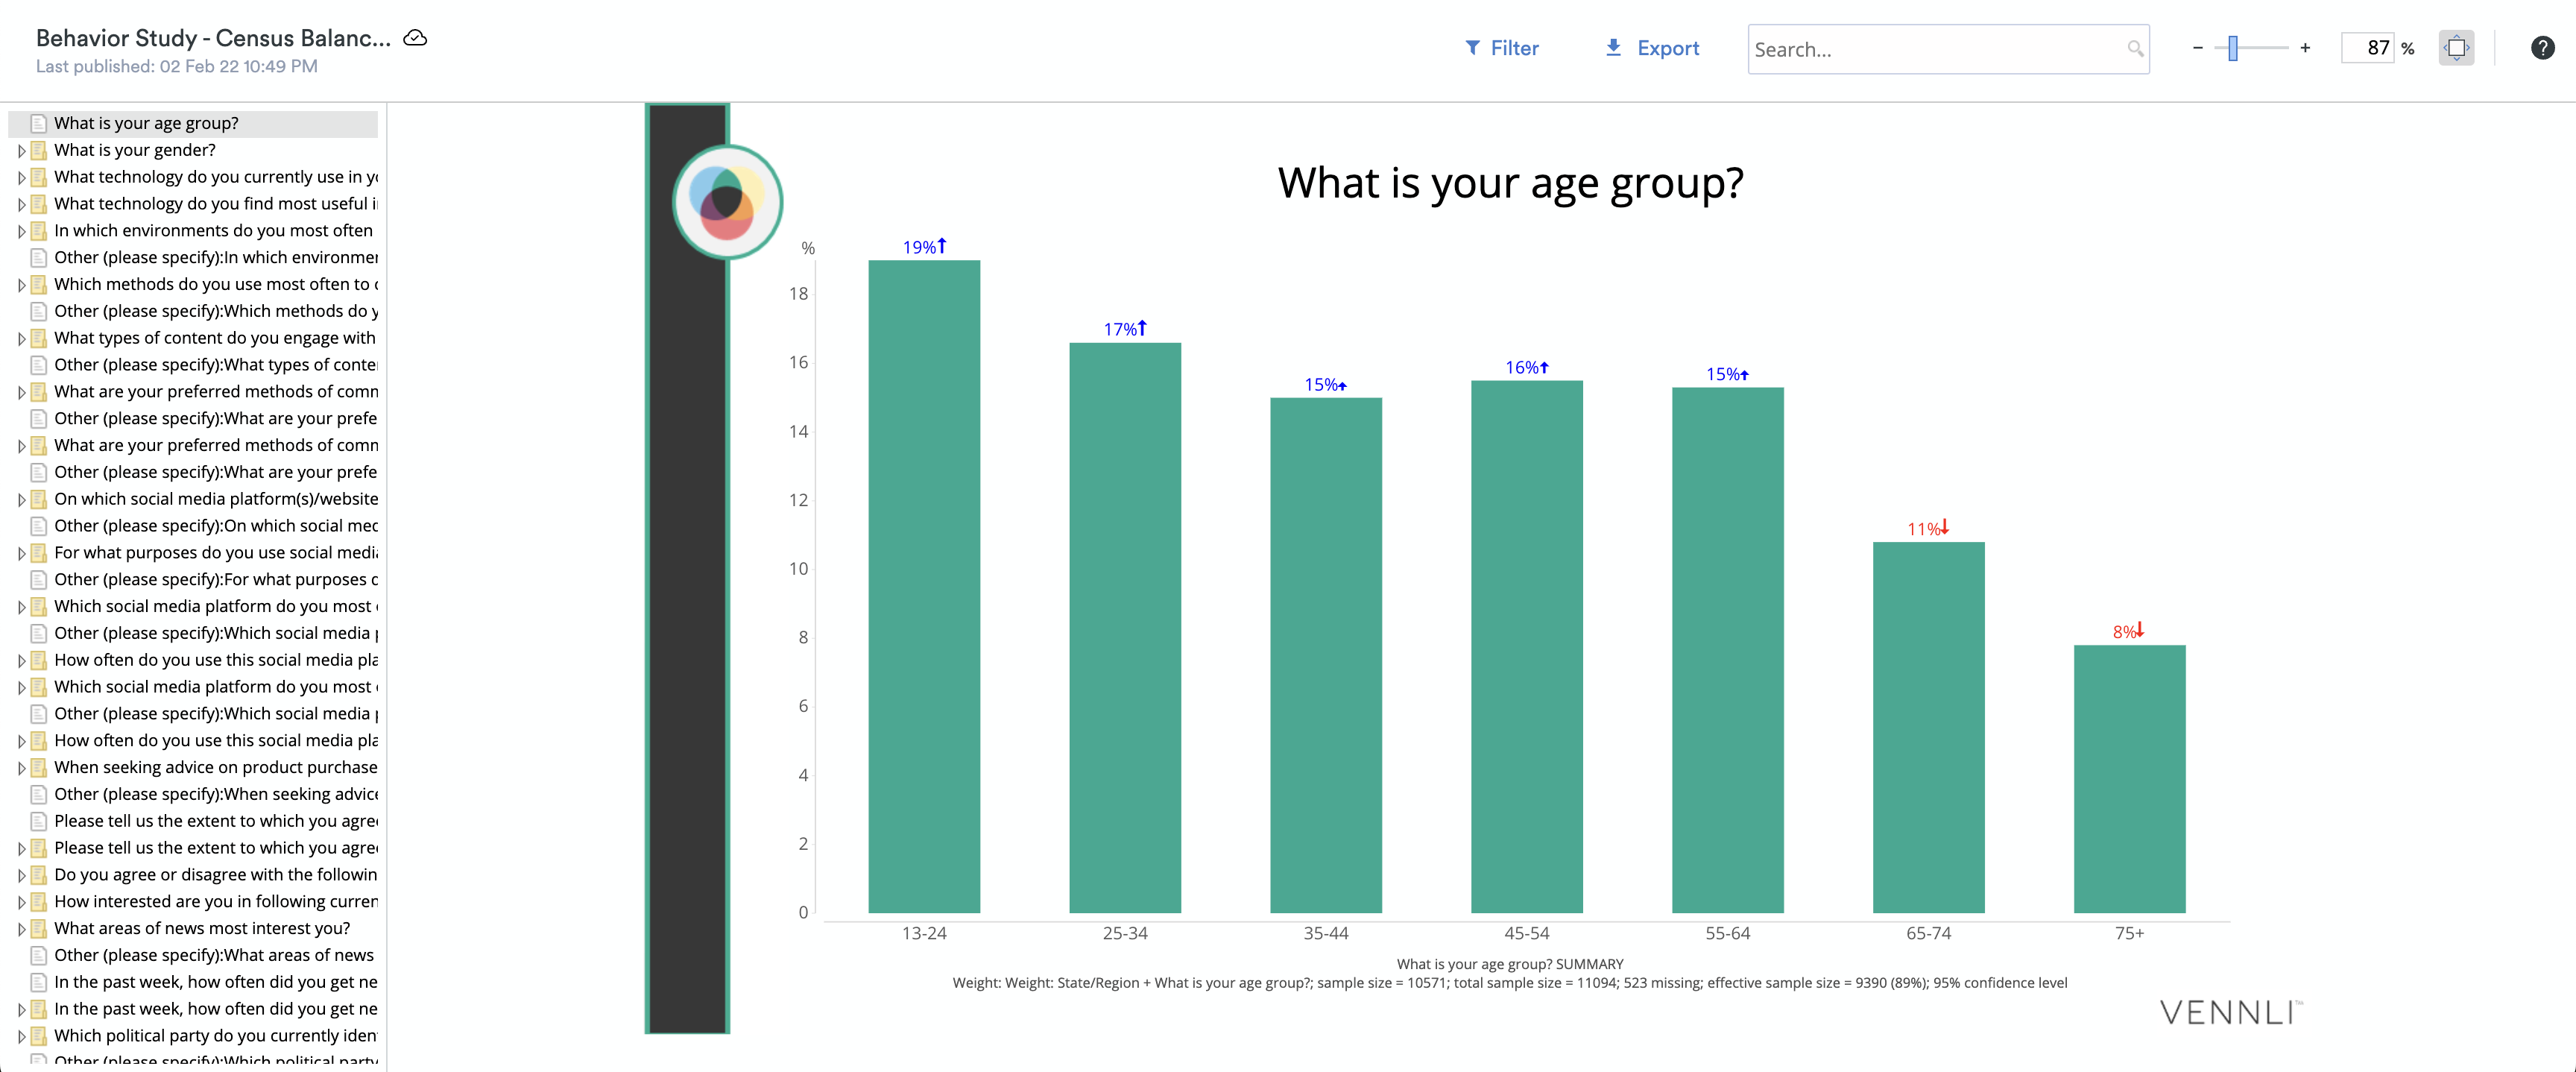Click the Export download icon

[1613, 48]
